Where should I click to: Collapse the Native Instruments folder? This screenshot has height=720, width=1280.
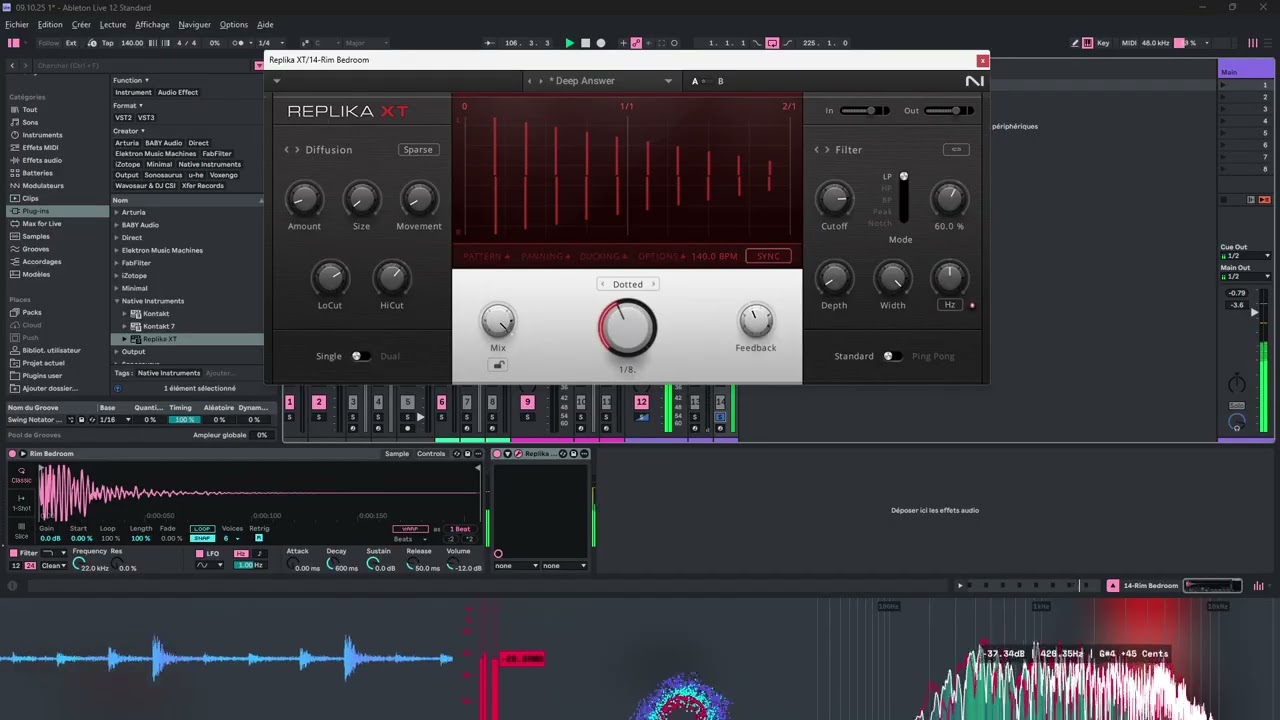[117, 301]
